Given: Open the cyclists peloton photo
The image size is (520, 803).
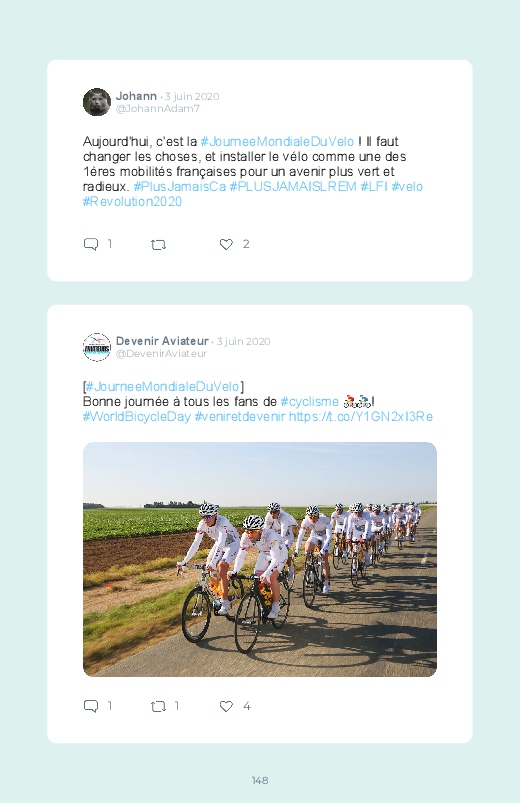Looking at the screenshot, I should pyautogui.click(x=260, y=559).
